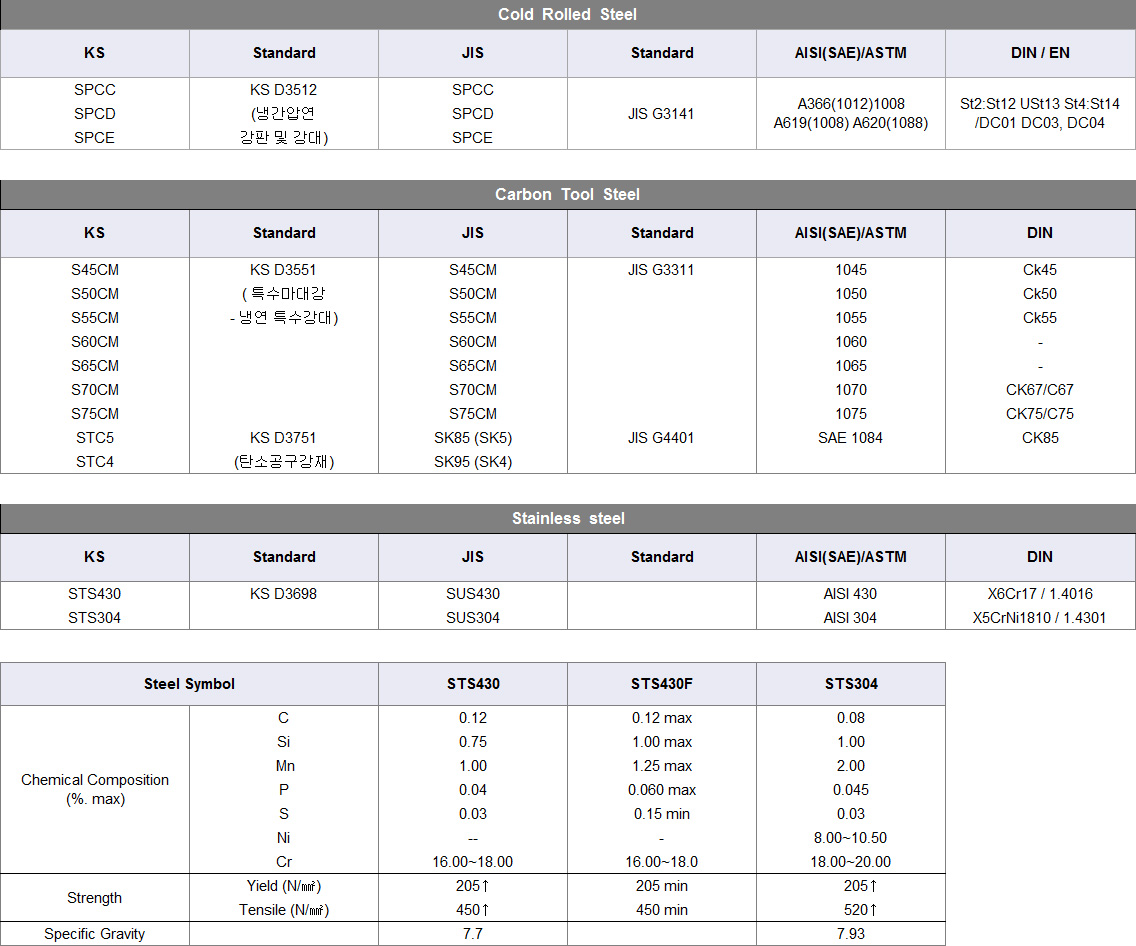Image resolution: width=1136 pixels, height=946 pixels.
Task: Click the Chemical Composition row label
Action: [95, 790]
